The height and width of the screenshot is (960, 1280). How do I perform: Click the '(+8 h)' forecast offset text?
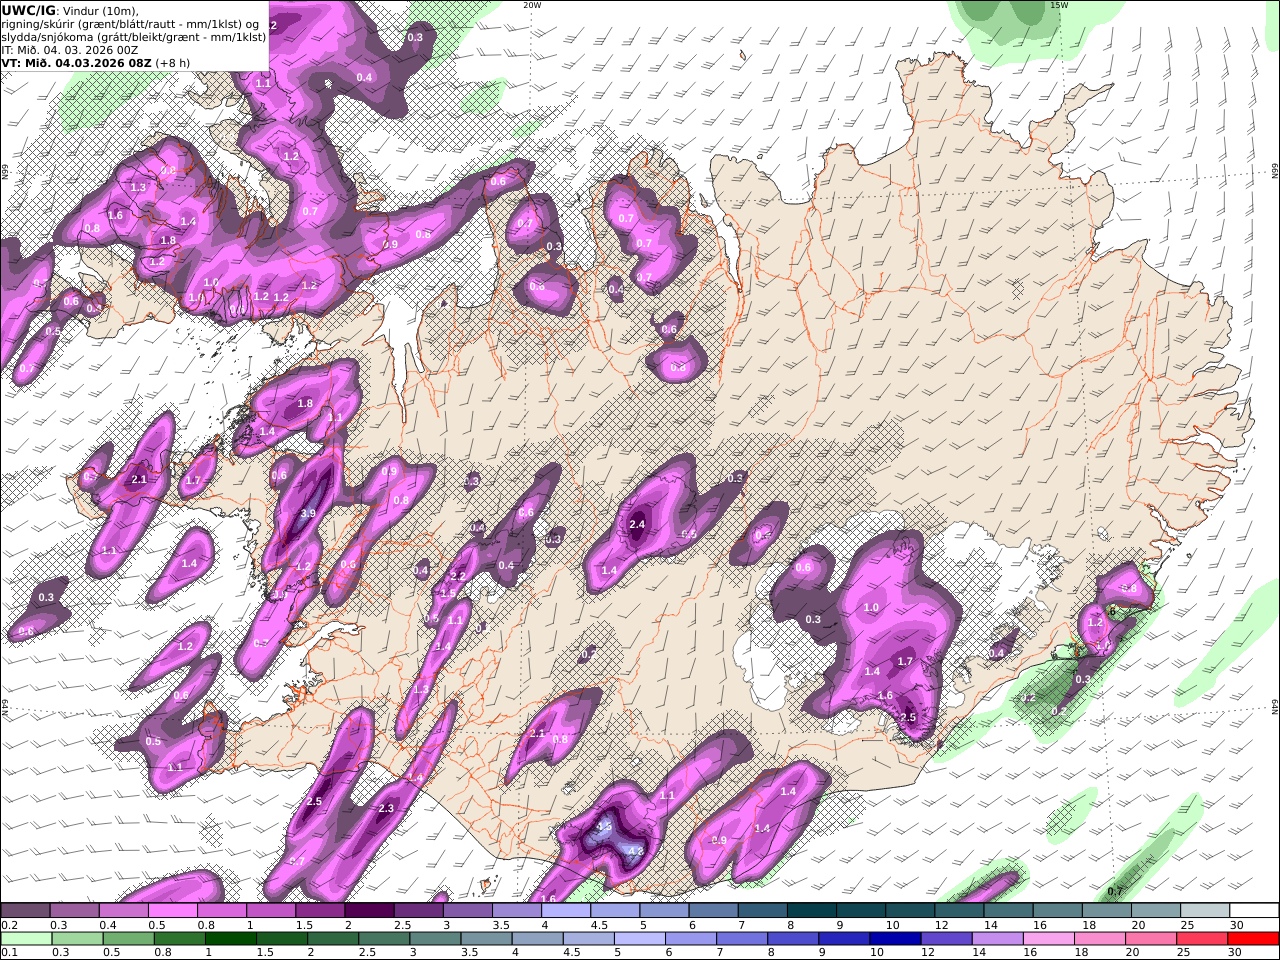[x=172, y=62]
